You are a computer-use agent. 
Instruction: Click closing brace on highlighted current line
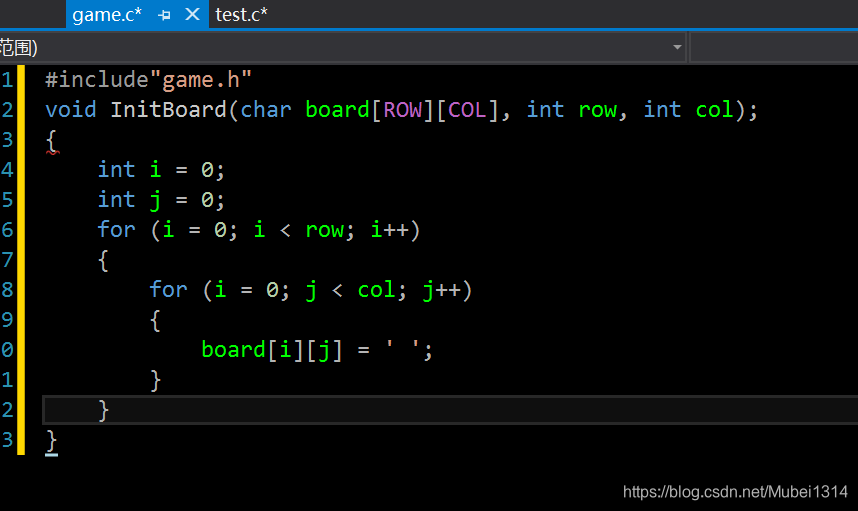[x=103, y=410]
